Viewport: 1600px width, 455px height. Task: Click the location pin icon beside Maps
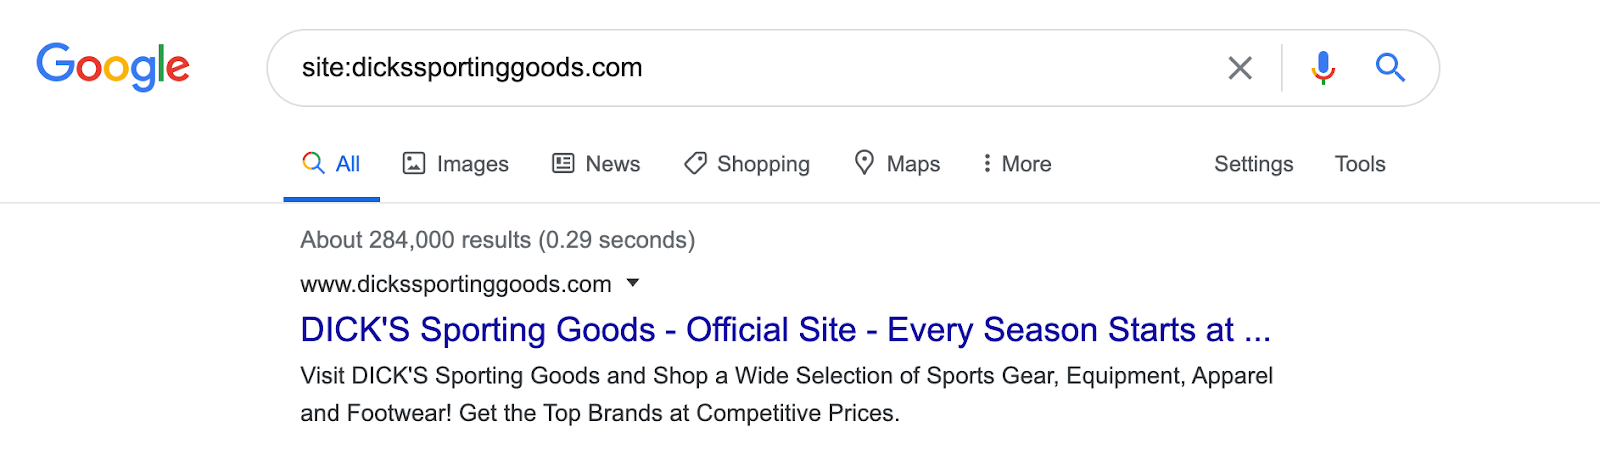coord(865,162)
